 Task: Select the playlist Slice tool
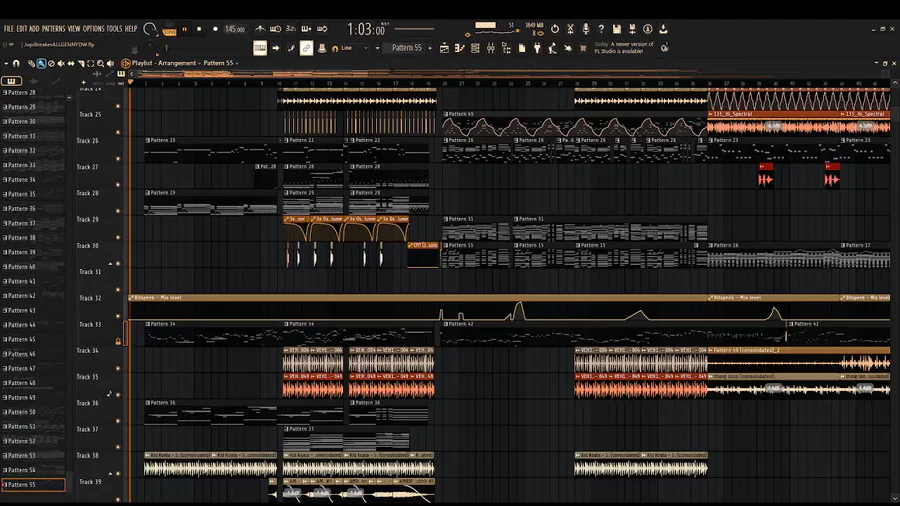(x=81, y=64)
